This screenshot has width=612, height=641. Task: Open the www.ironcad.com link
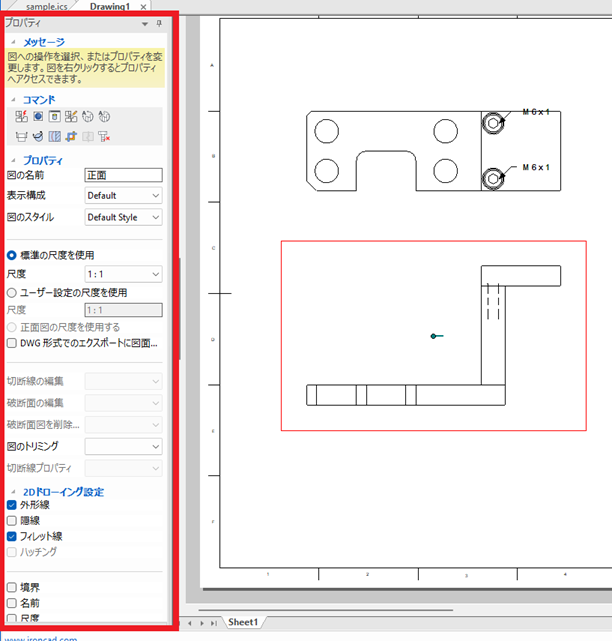click(40, 638)
